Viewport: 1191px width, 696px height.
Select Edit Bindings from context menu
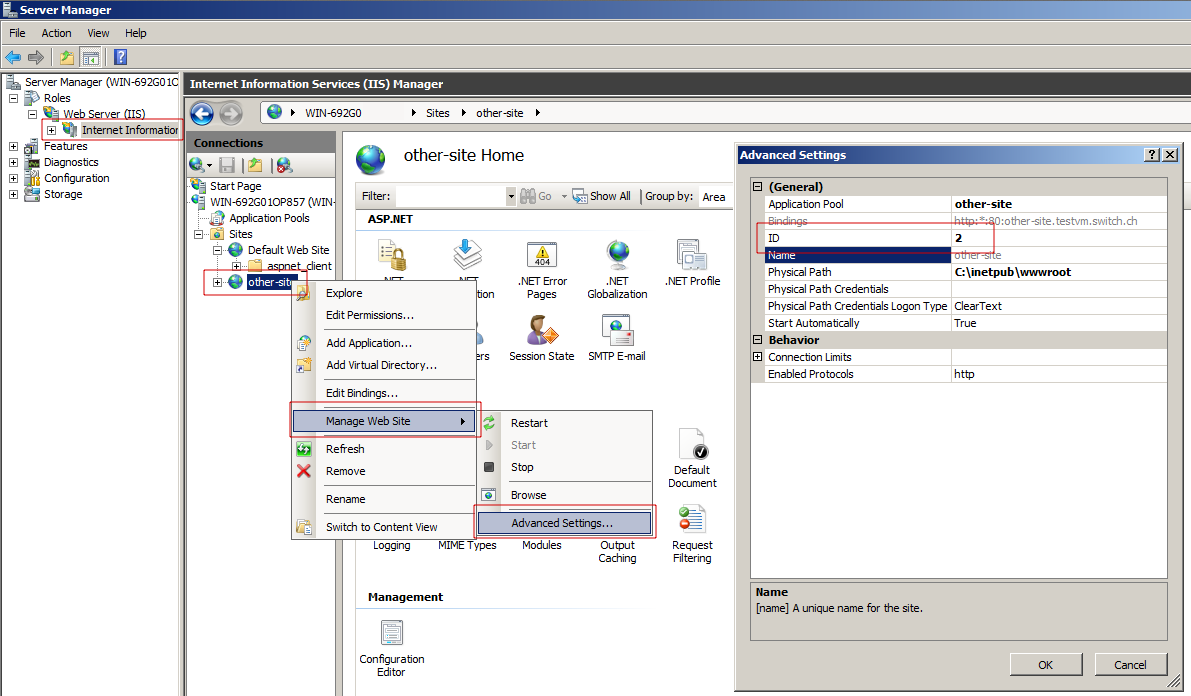coord(362,393)
